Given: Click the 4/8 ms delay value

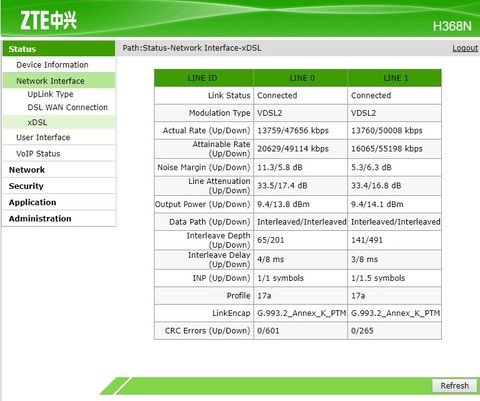Looking at the screenshot, I should [270, 260].
